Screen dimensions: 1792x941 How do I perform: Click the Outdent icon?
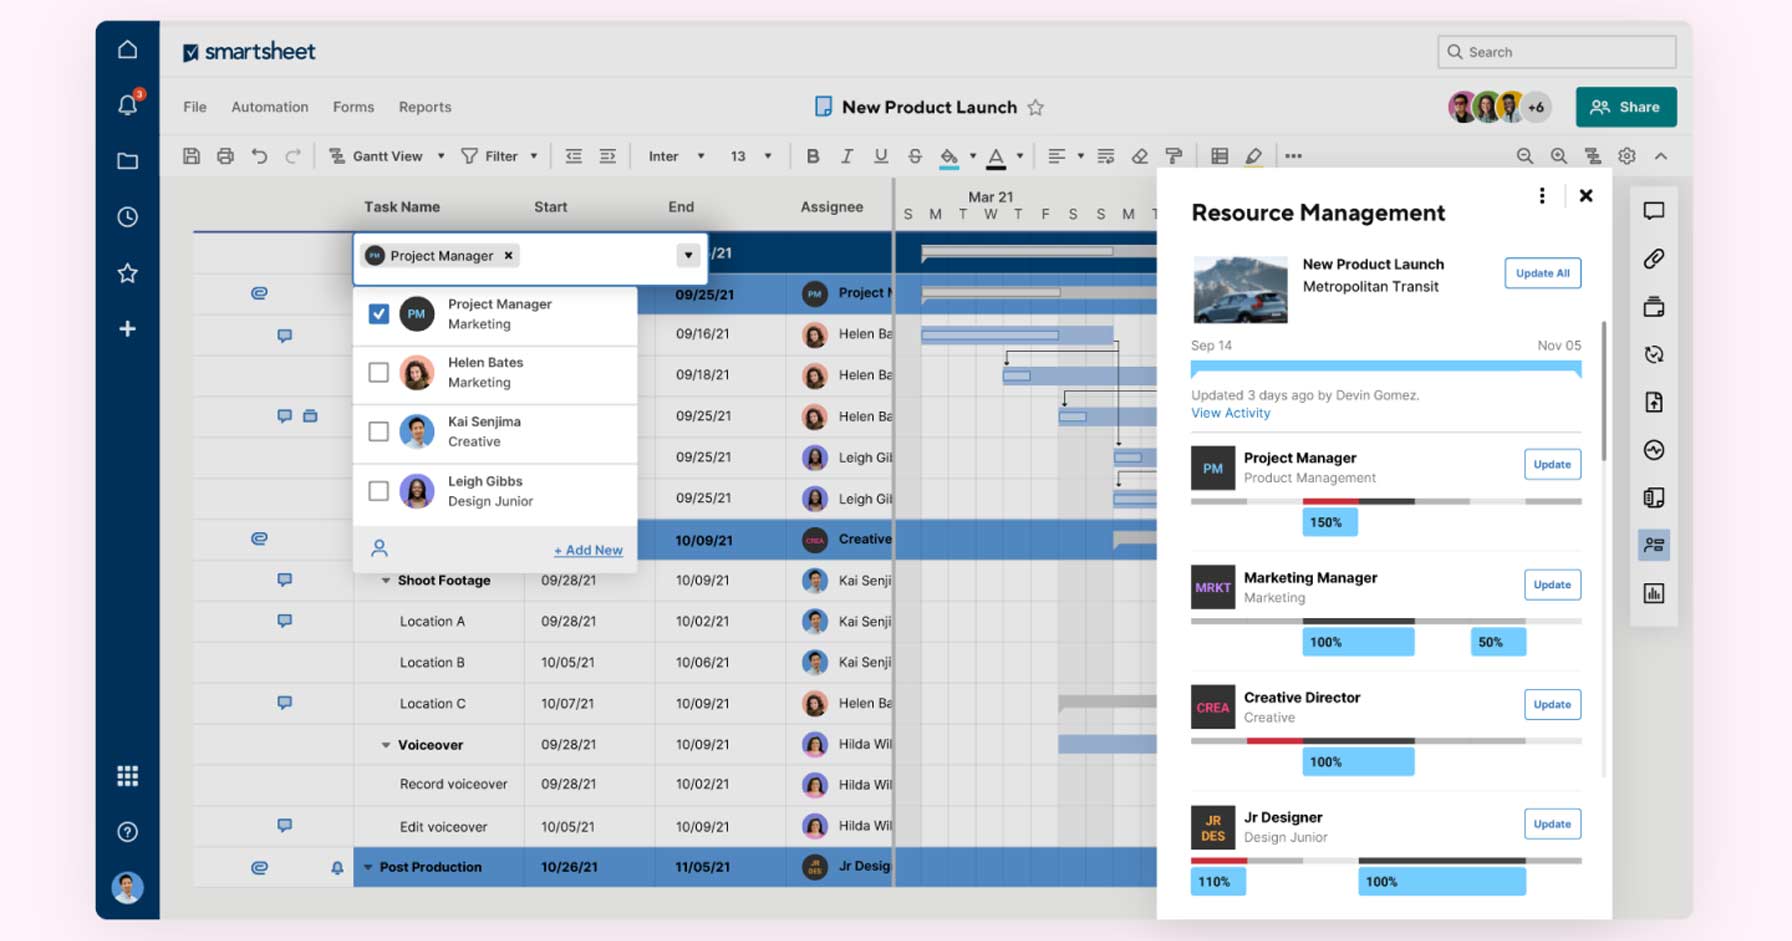point(573,156)
